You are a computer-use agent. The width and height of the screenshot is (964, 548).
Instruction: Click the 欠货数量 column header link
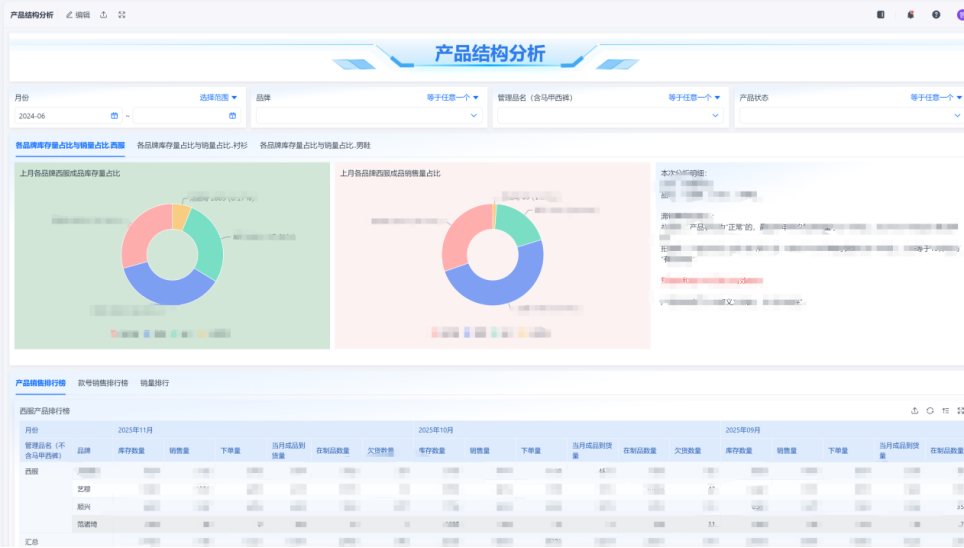pyautogui.click(x=380, y=451)
